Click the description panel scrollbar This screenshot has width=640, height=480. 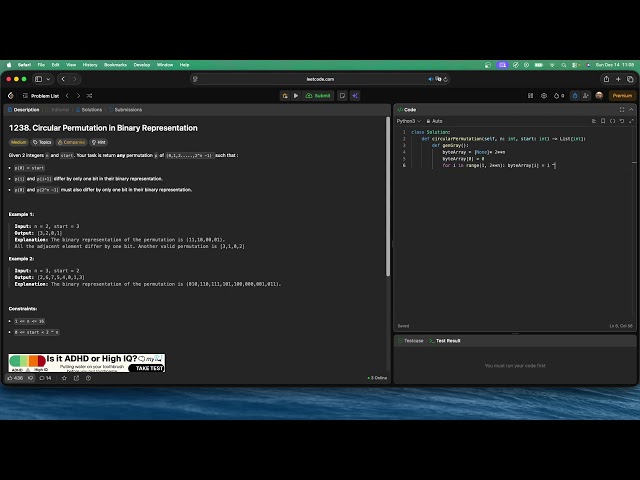388,197
